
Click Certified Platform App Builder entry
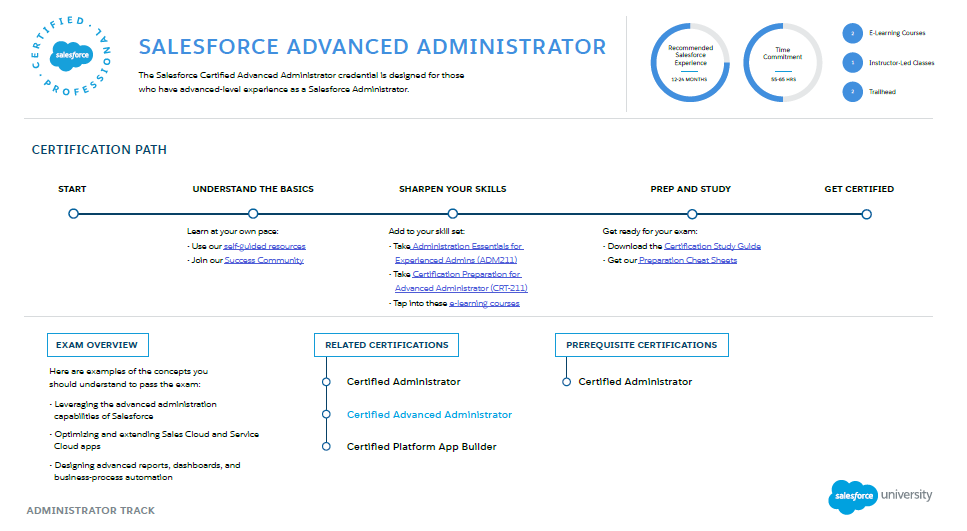click(421, 447)
